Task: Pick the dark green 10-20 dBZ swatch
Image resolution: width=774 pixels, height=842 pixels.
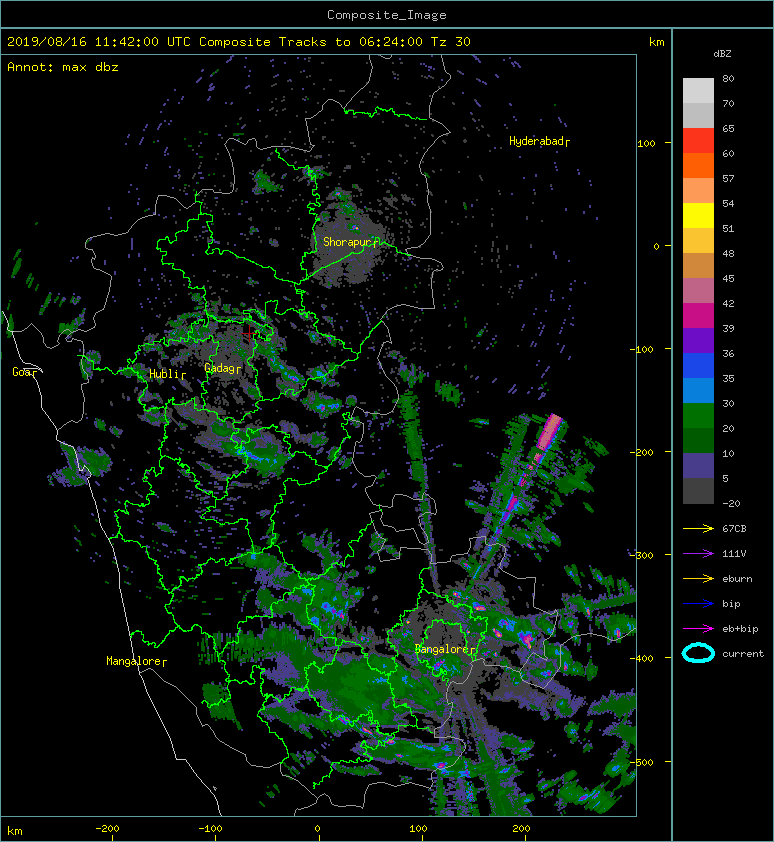Action: coord(698,440)
